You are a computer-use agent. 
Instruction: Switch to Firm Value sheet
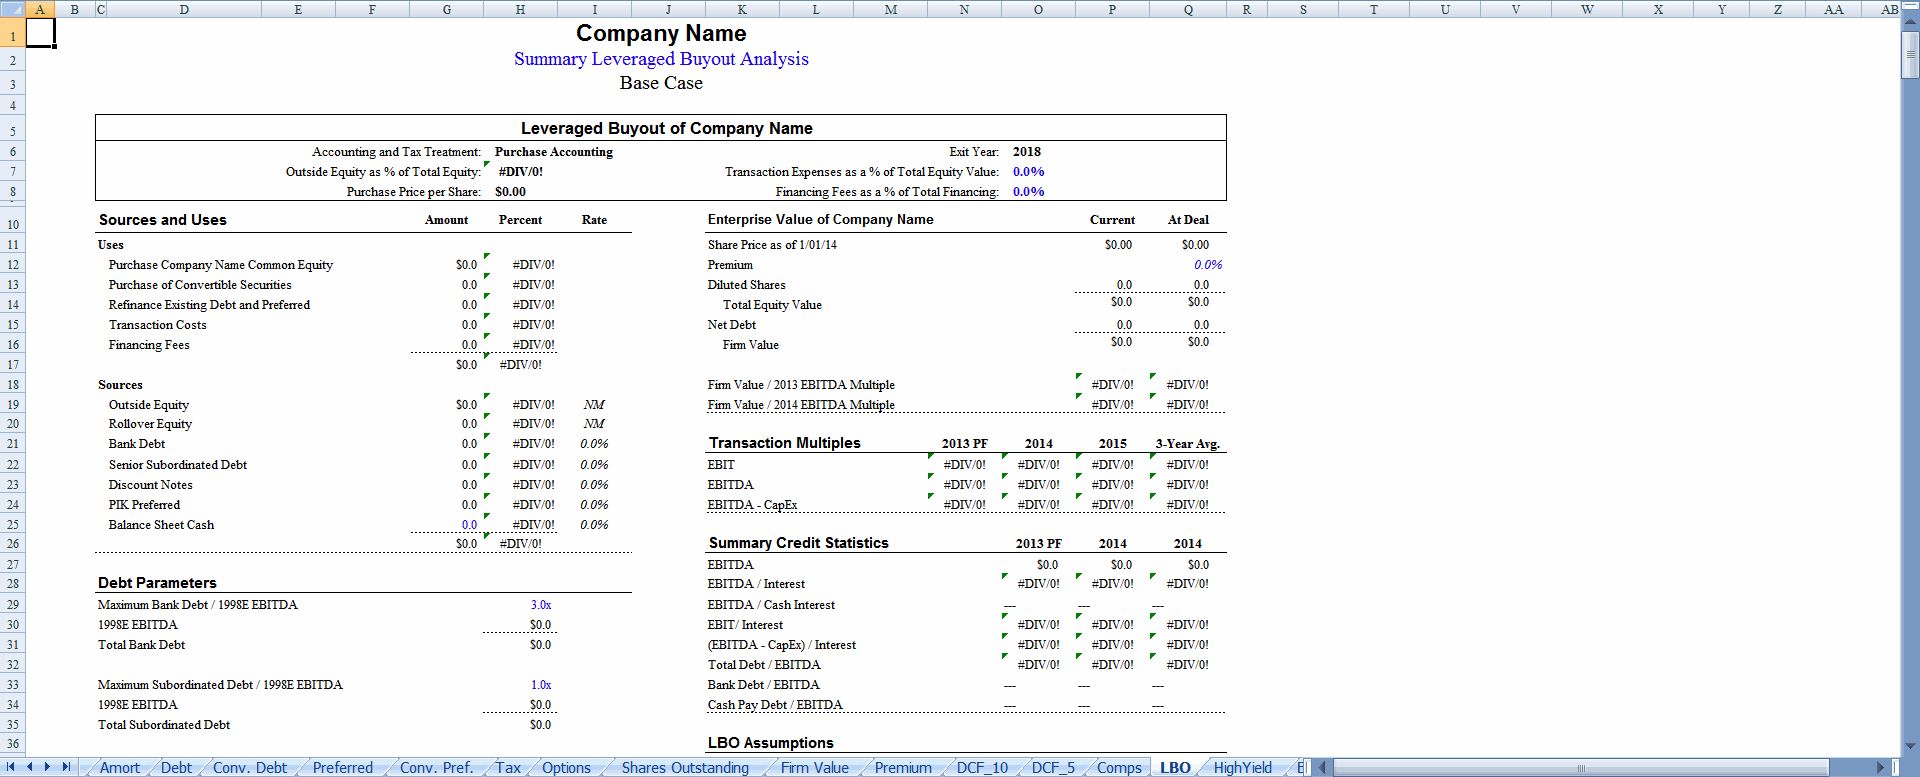point(814,768)
